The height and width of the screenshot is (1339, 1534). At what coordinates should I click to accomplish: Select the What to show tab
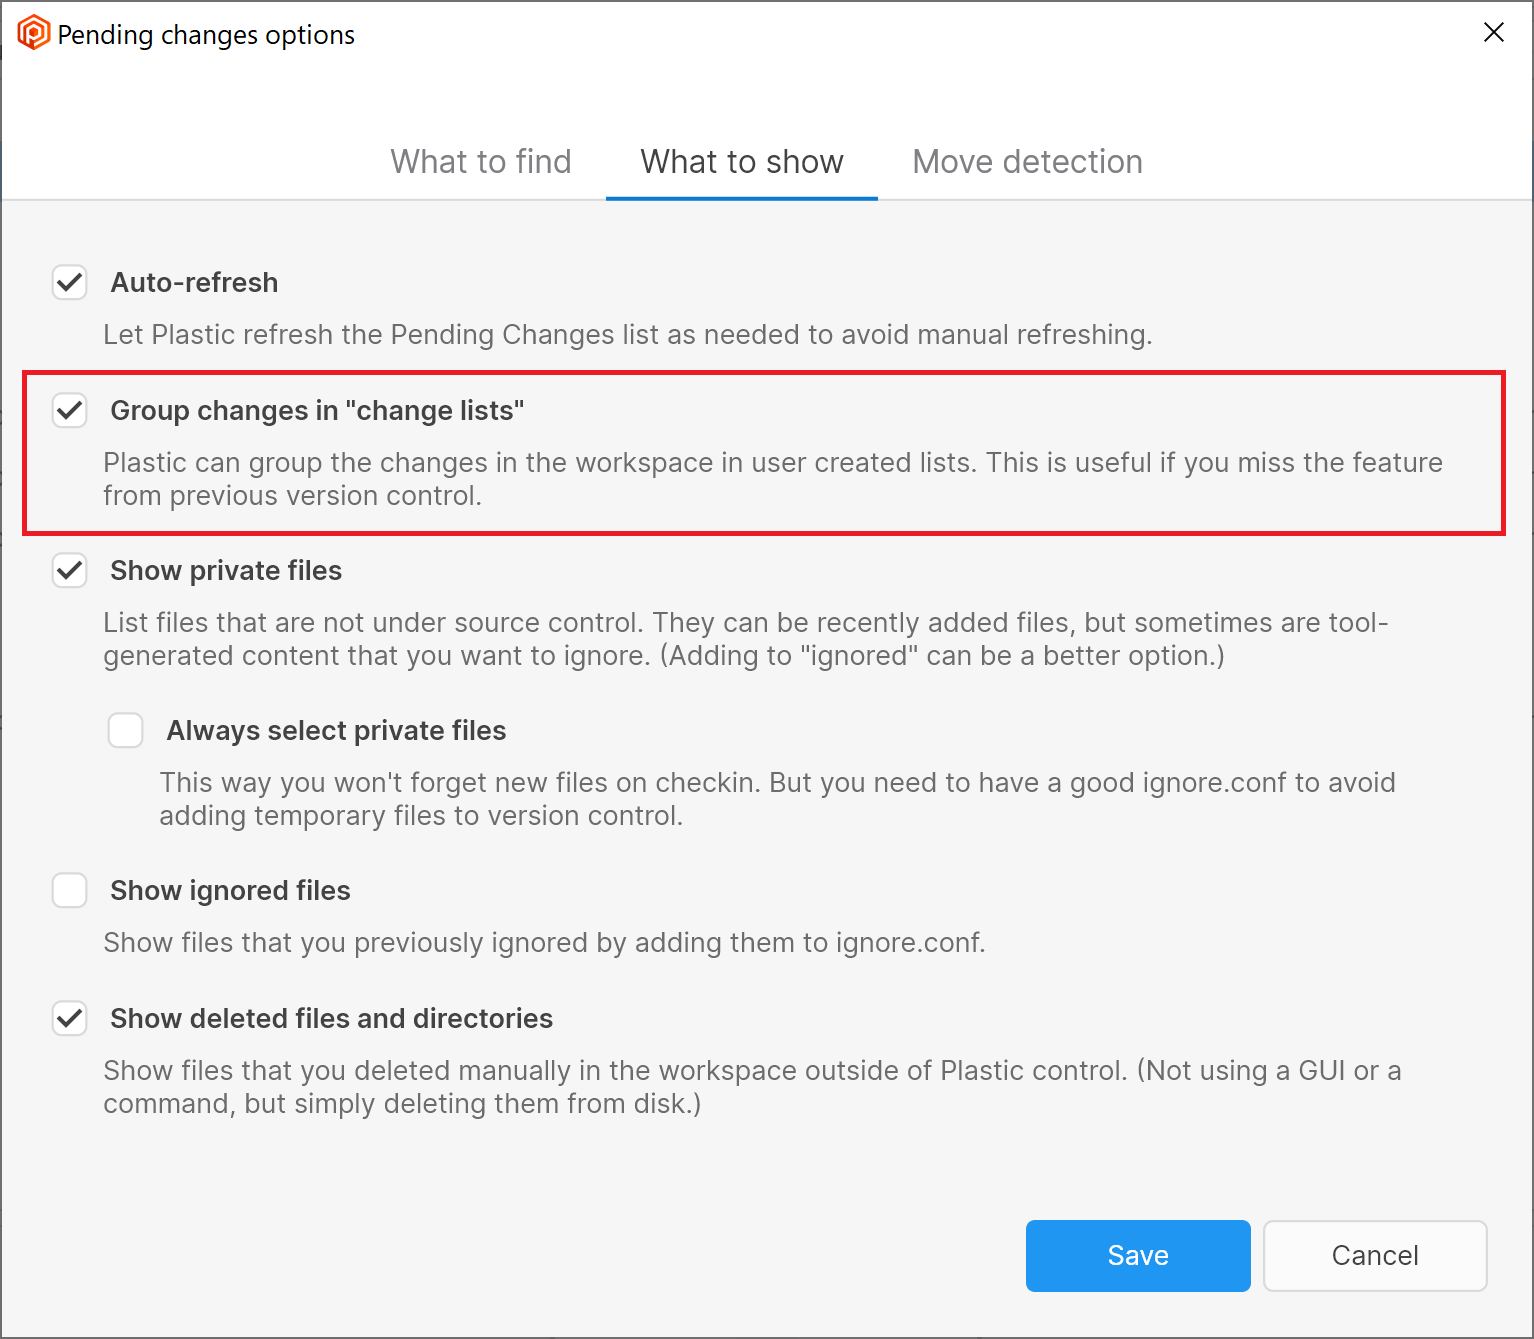point(742,162)
